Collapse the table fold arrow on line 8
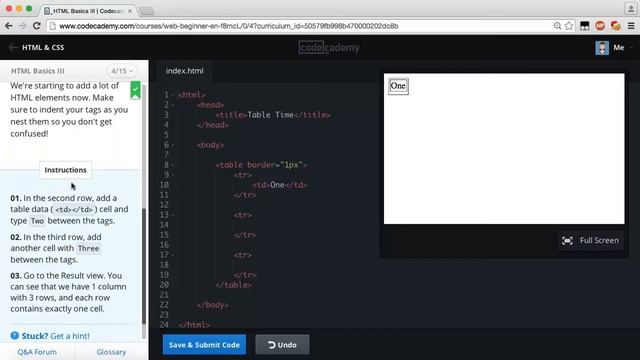The width and height of the screenshot is (640, 360). 173,165
